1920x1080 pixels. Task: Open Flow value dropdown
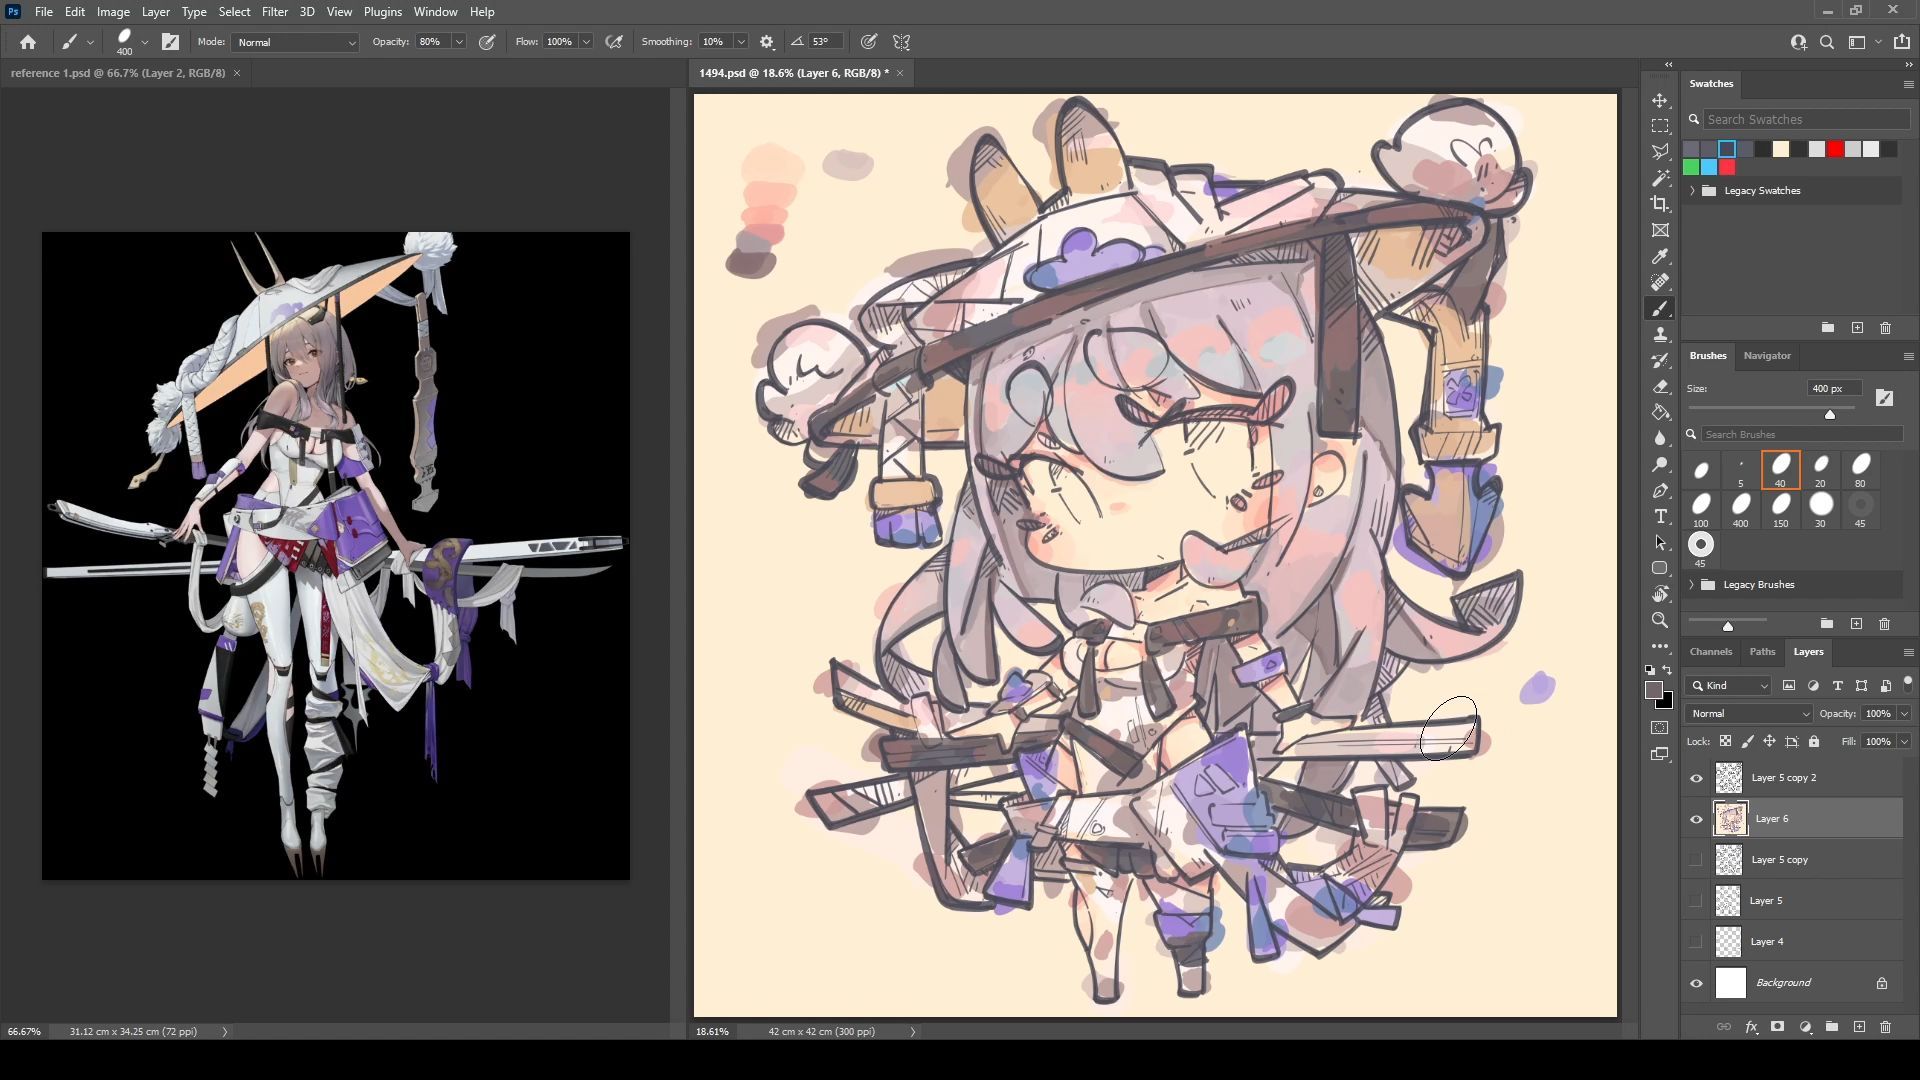pyautogui.click(x=586, y=42)
